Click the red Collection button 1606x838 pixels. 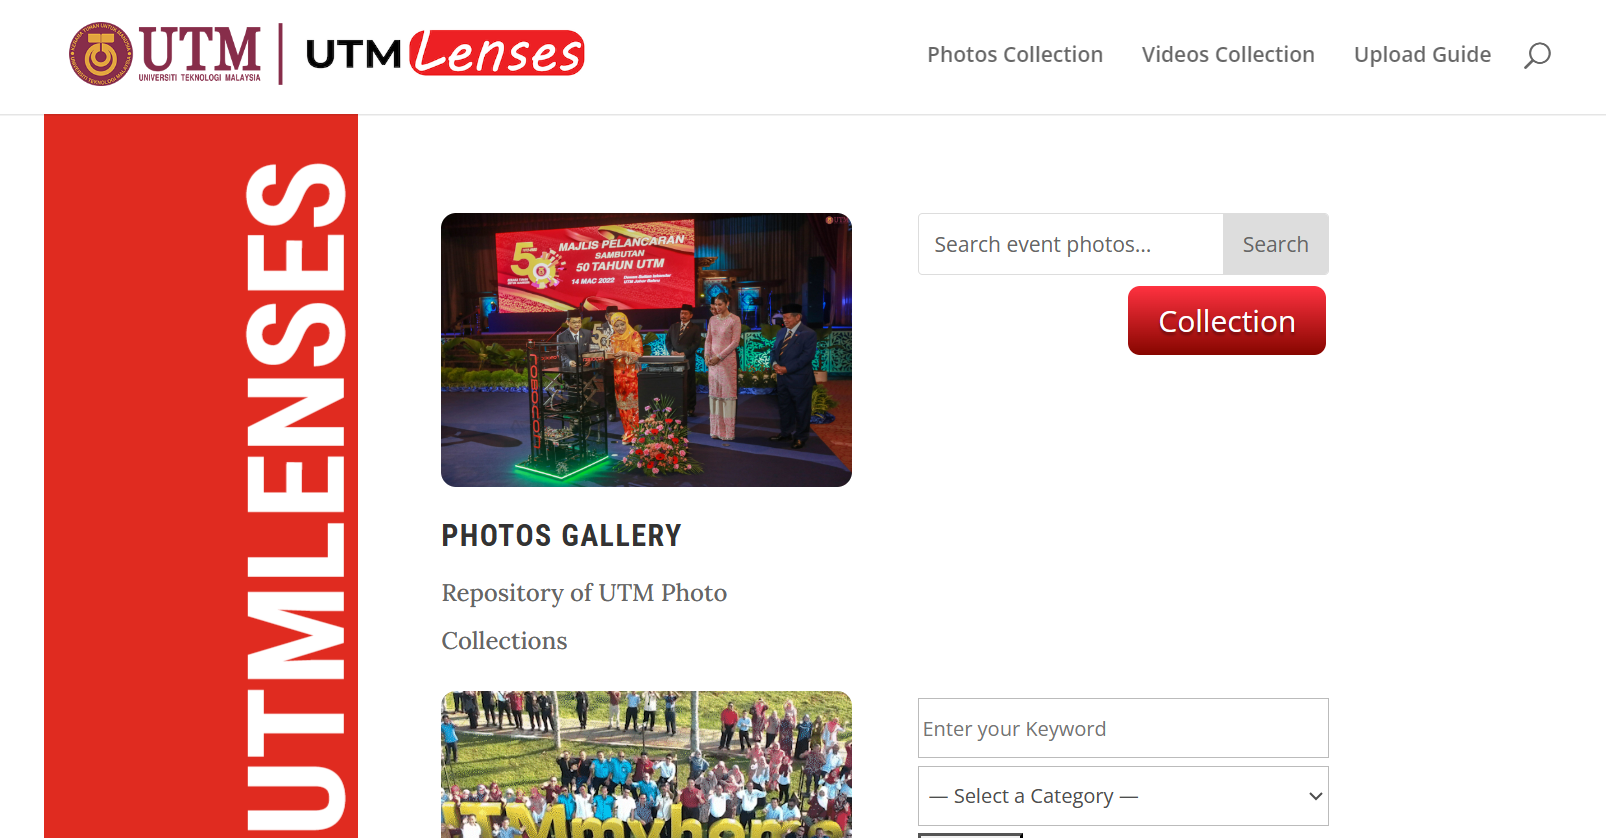coord(1227,321)
